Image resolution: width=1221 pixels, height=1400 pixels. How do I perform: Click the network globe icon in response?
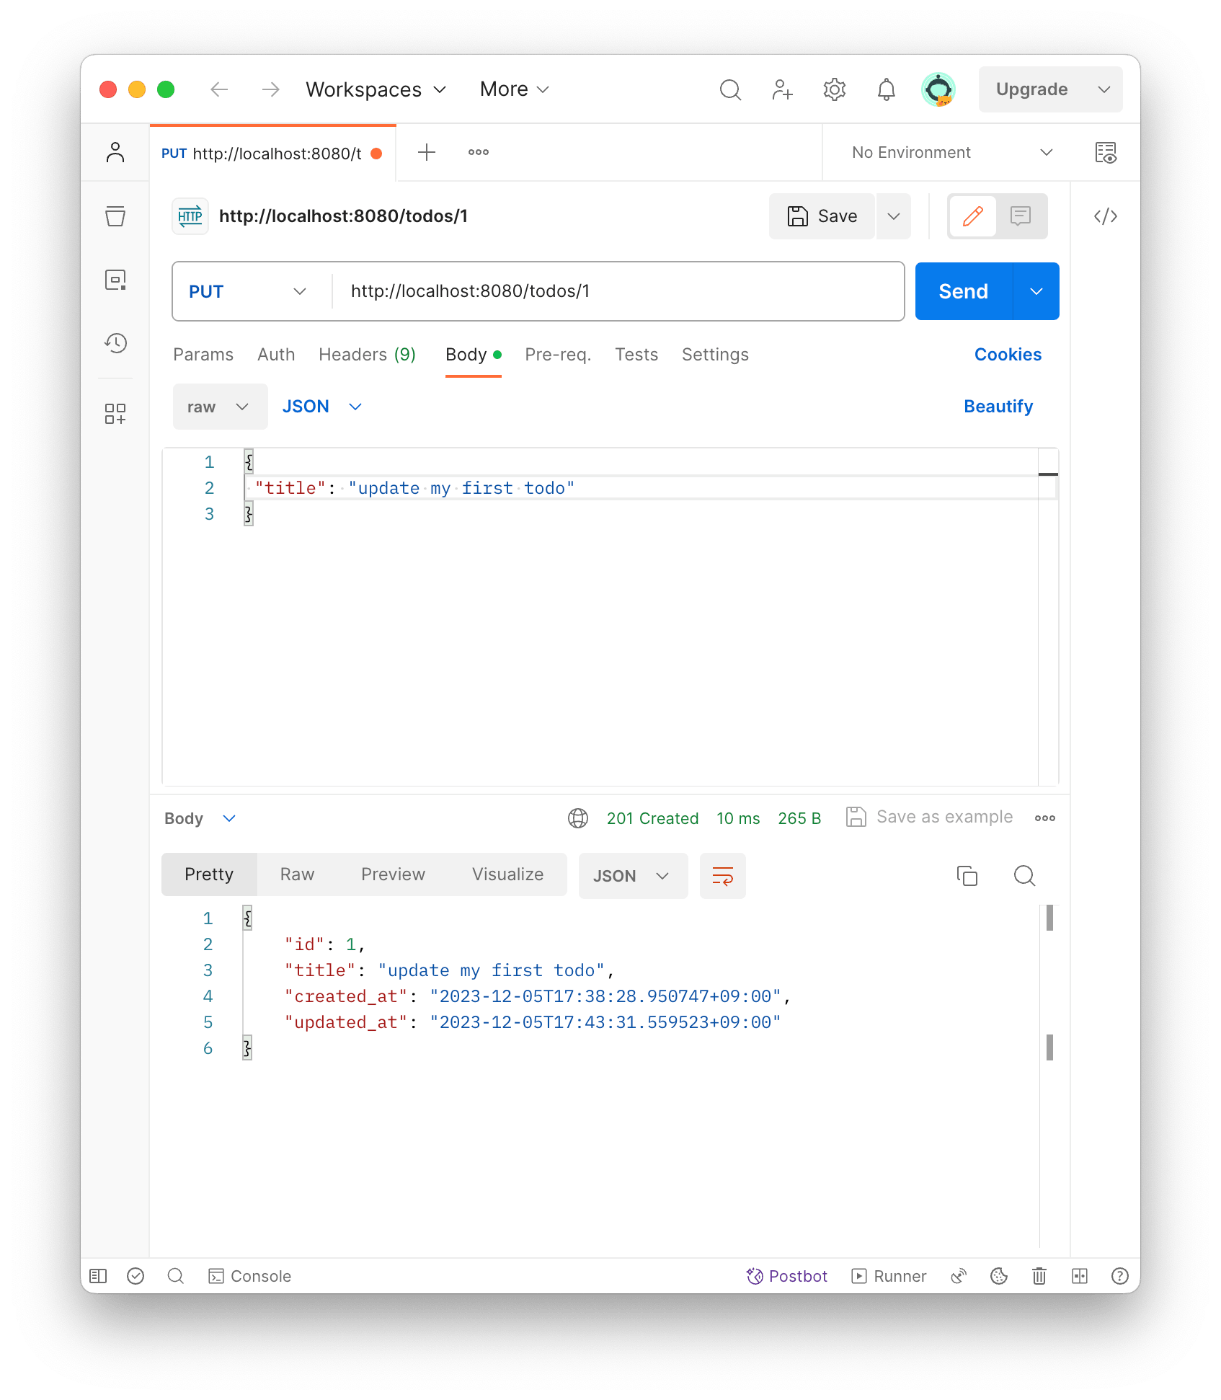coord(578,818)
